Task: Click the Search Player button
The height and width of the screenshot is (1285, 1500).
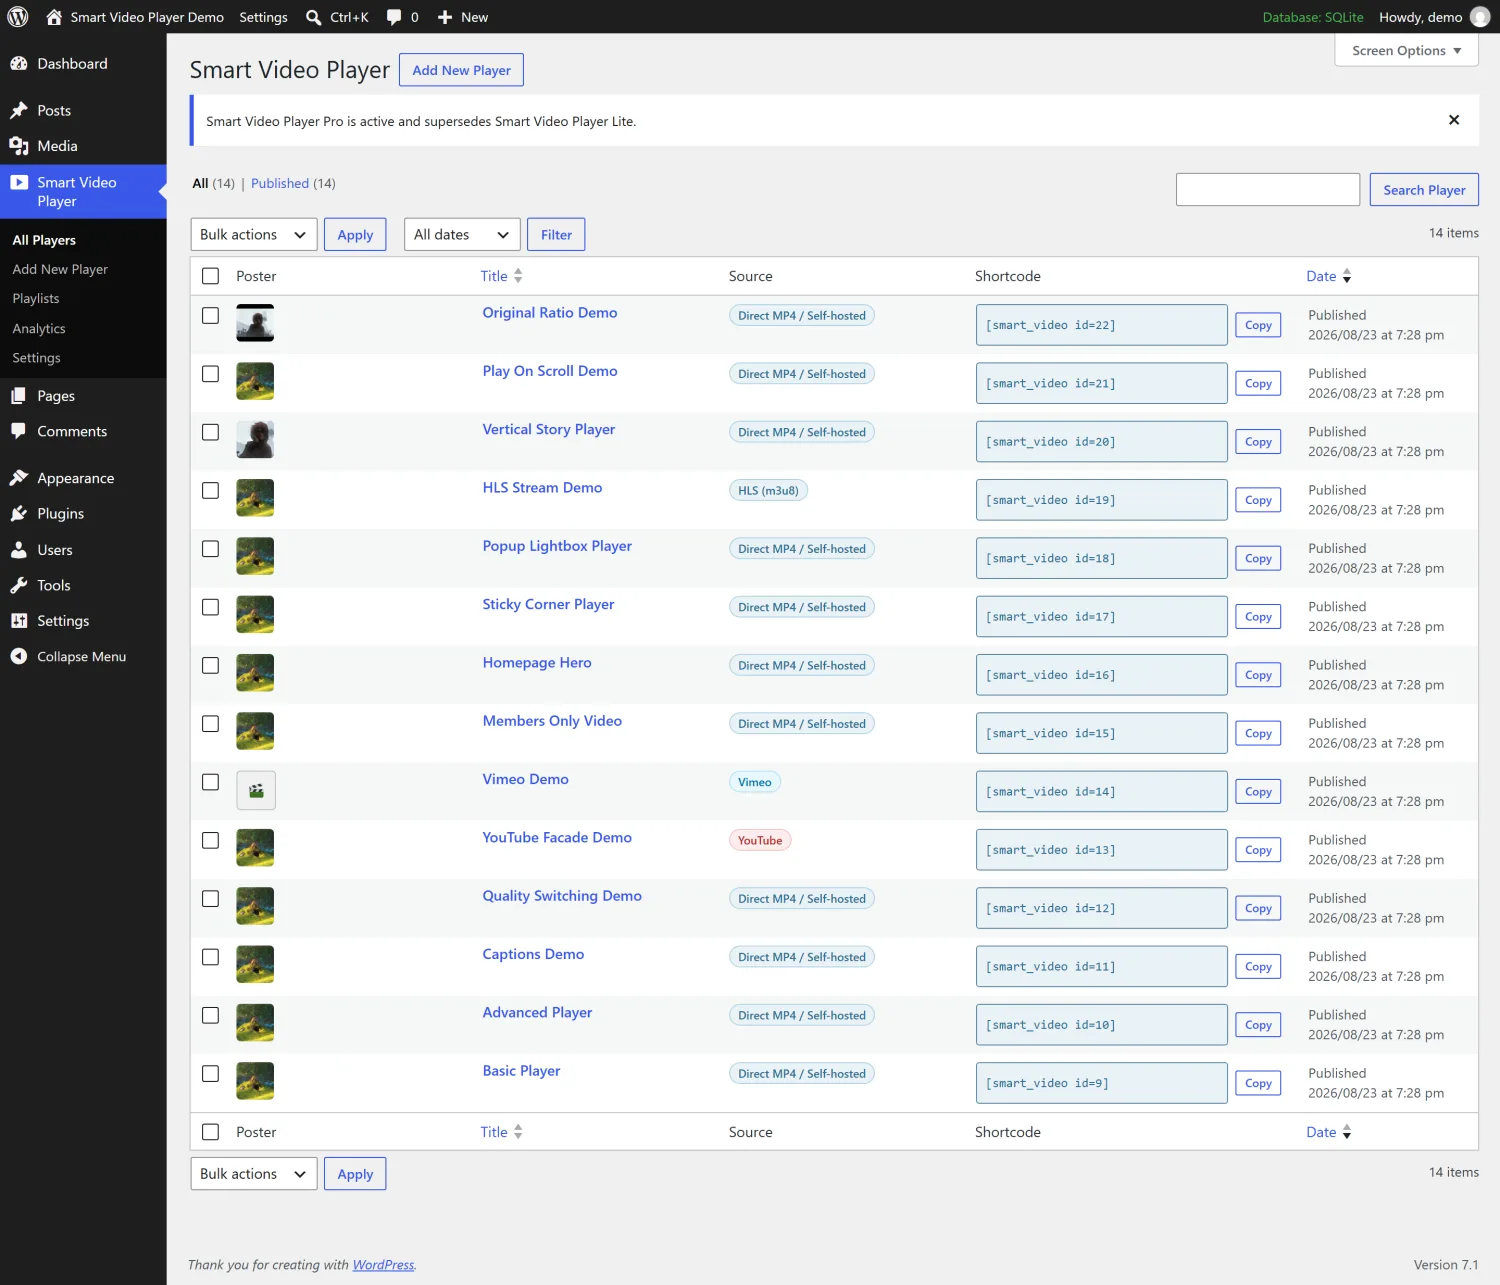Action: pos(1424,190)
